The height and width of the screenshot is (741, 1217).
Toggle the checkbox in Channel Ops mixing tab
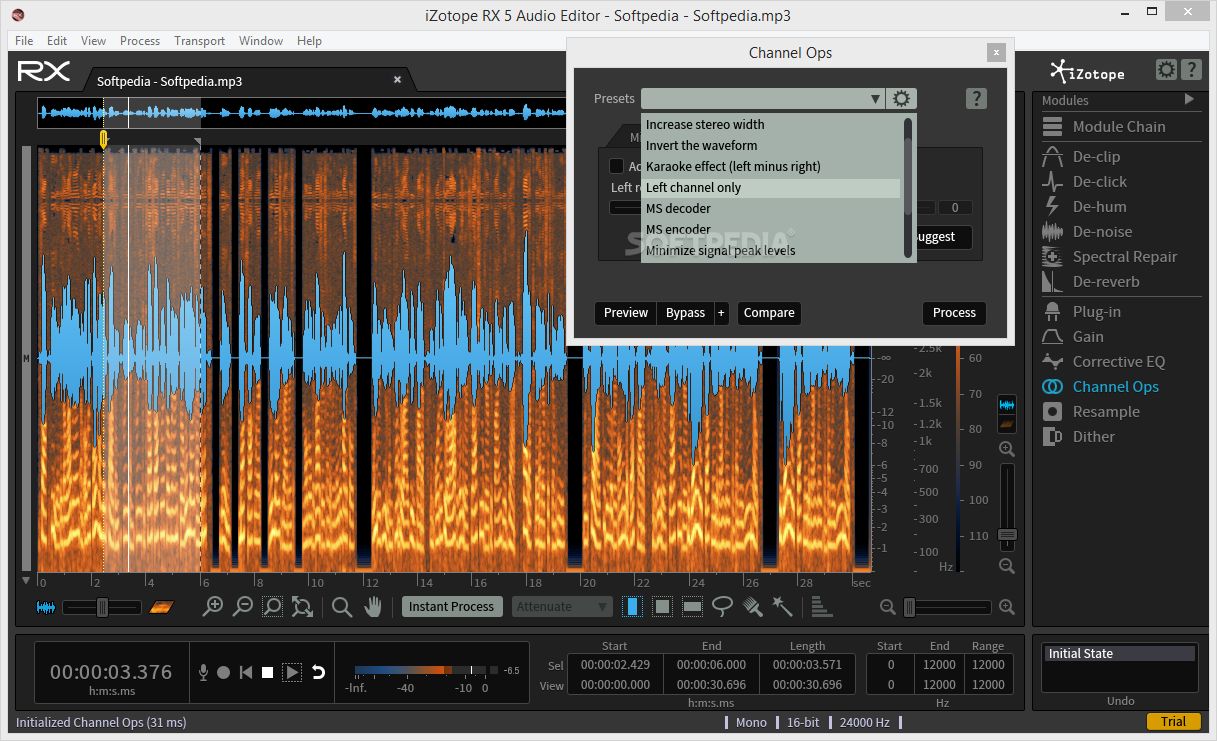coord(617,166)
